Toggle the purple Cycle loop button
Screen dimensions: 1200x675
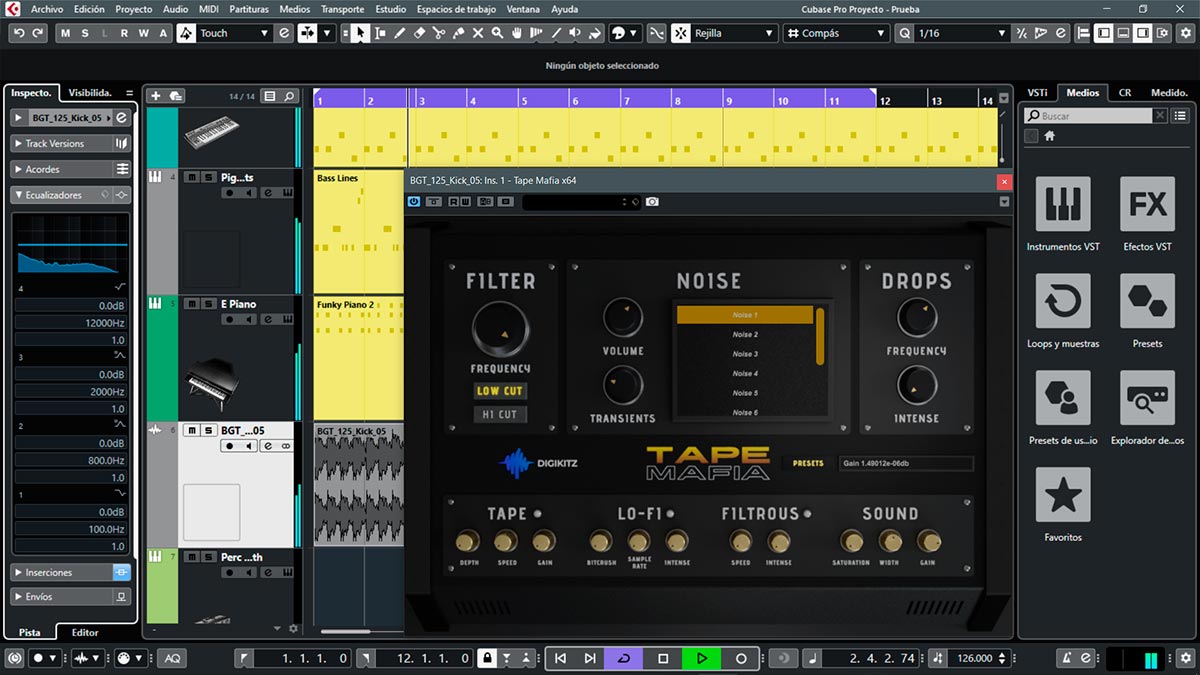624,658
